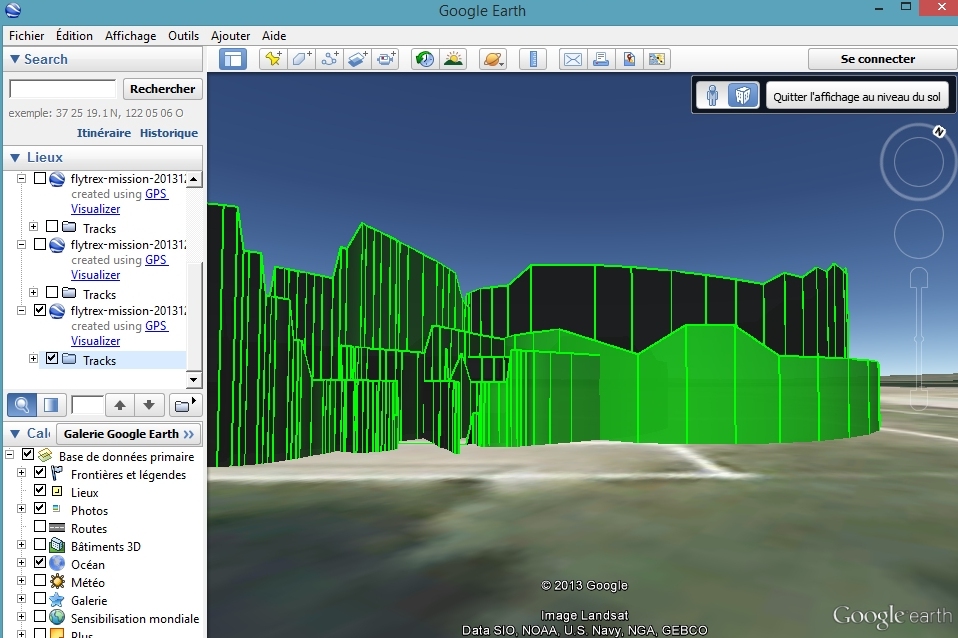Open the Édition menu
The width and height of the screenshot is (958, 638).
click(x=75, y=36)
